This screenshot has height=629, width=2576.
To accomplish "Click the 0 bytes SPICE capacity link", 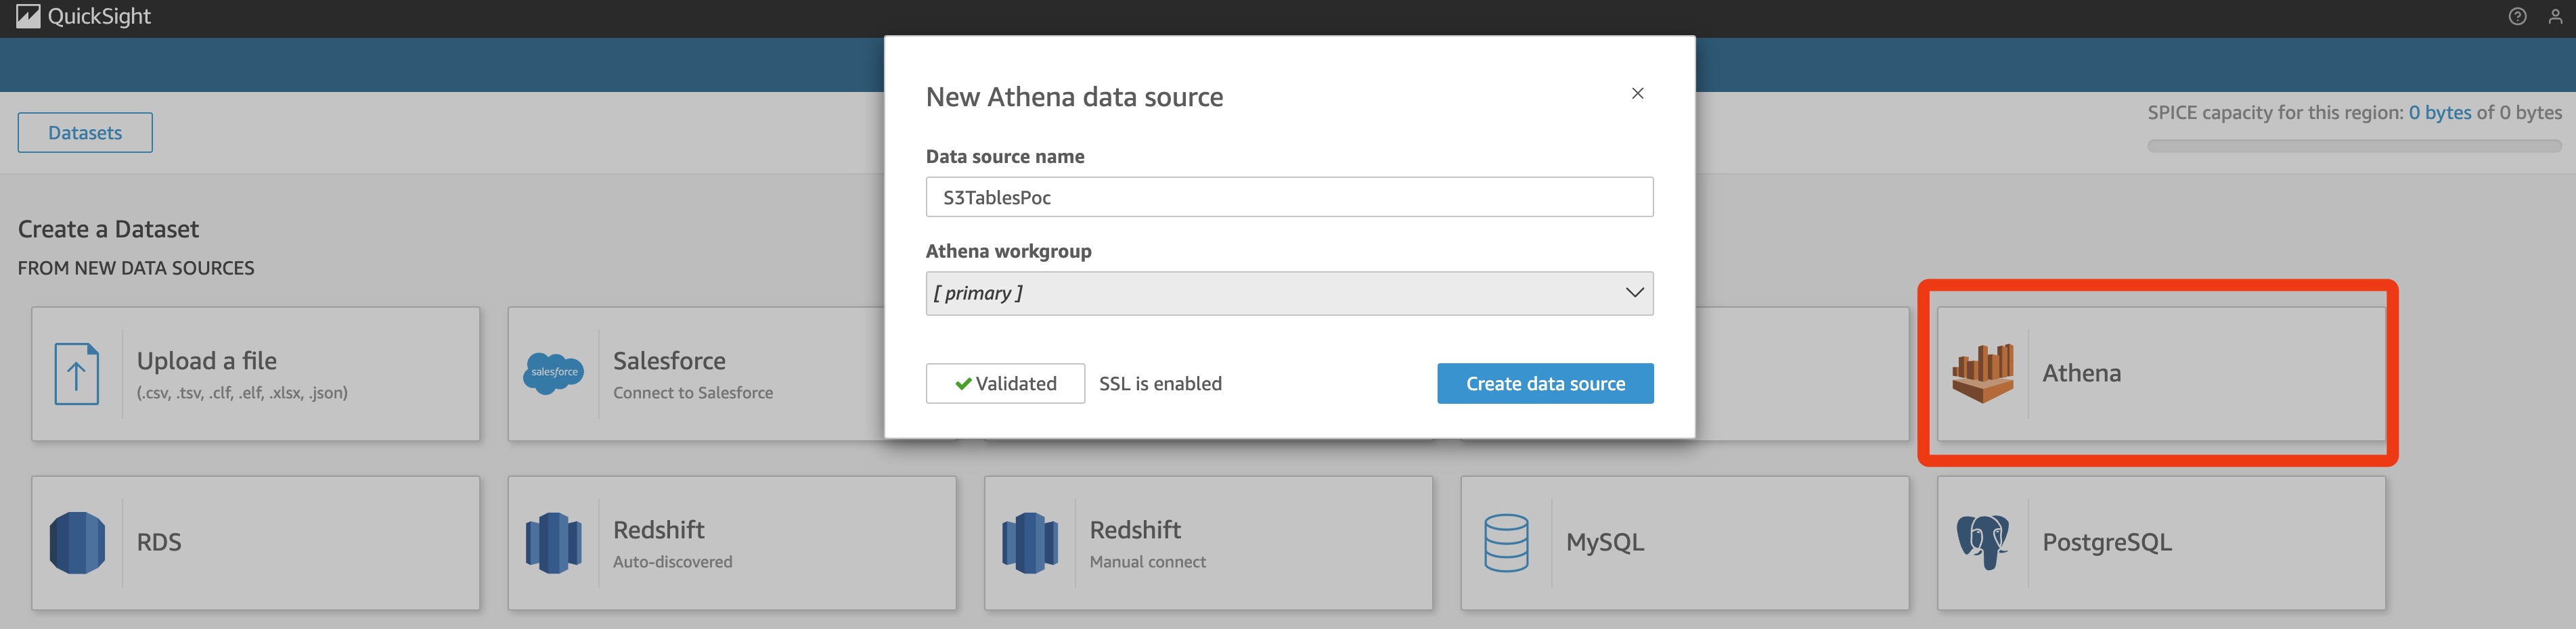I will (x=2439, y=113).
